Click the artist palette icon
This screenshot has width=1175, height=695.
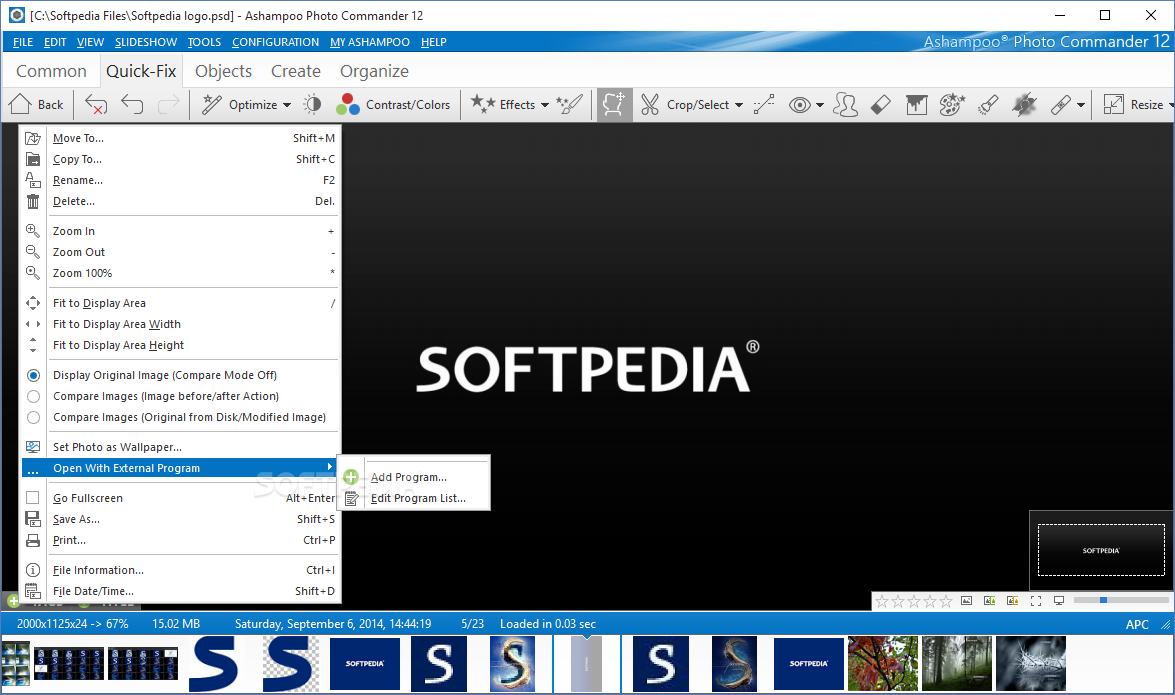tap(952, 105)
